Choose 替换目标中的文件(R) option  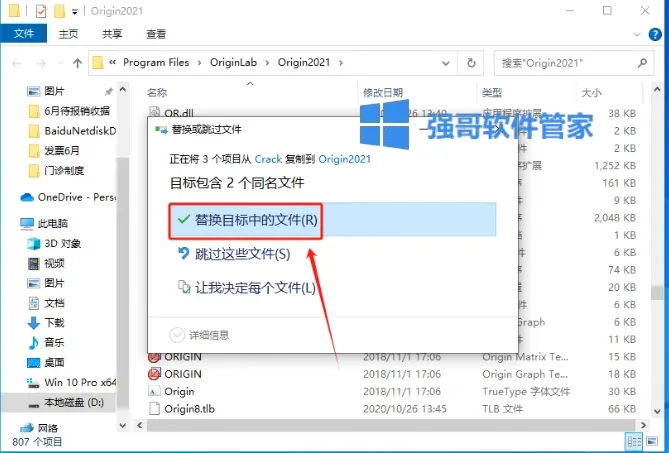[333, 220]
